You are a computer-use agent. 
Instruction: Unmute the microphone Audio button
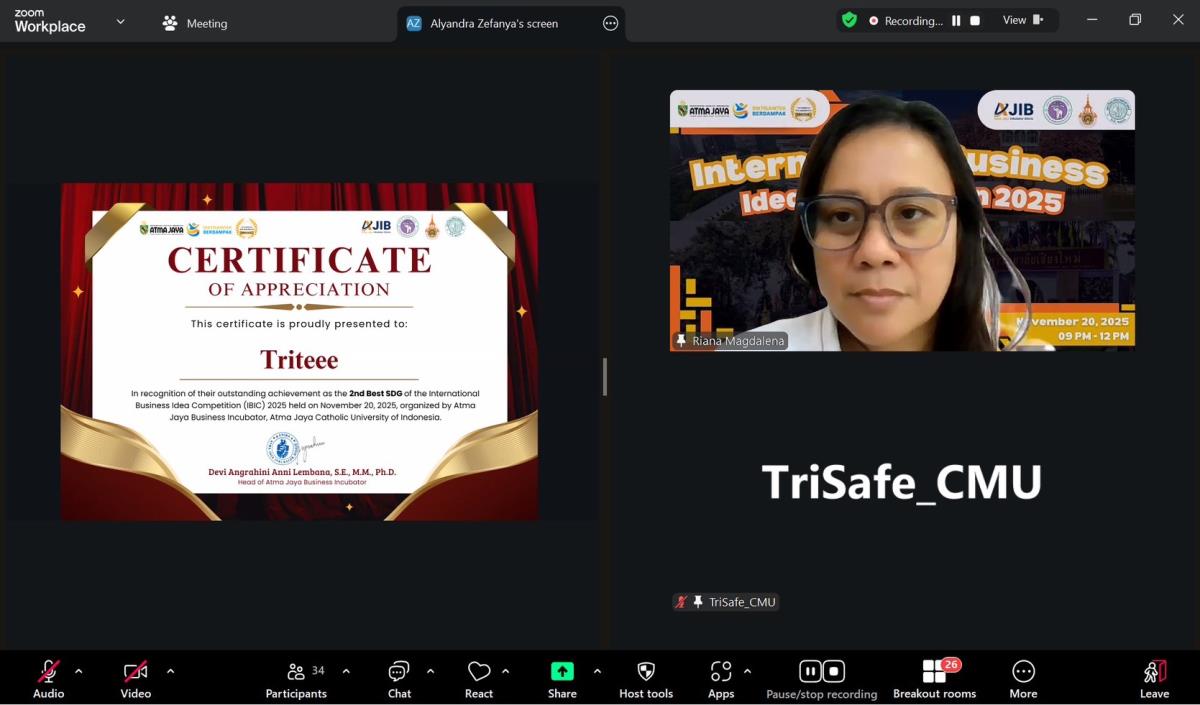[x=48, y=678]
